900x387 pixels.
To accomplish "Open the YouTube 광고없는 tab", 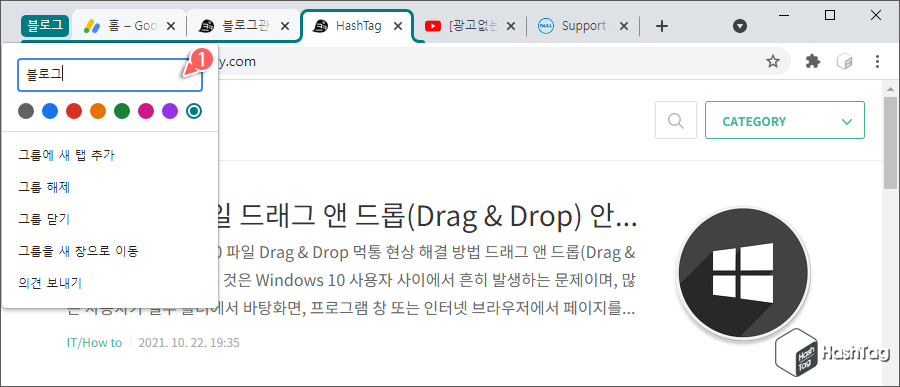I will pos(472,26).
